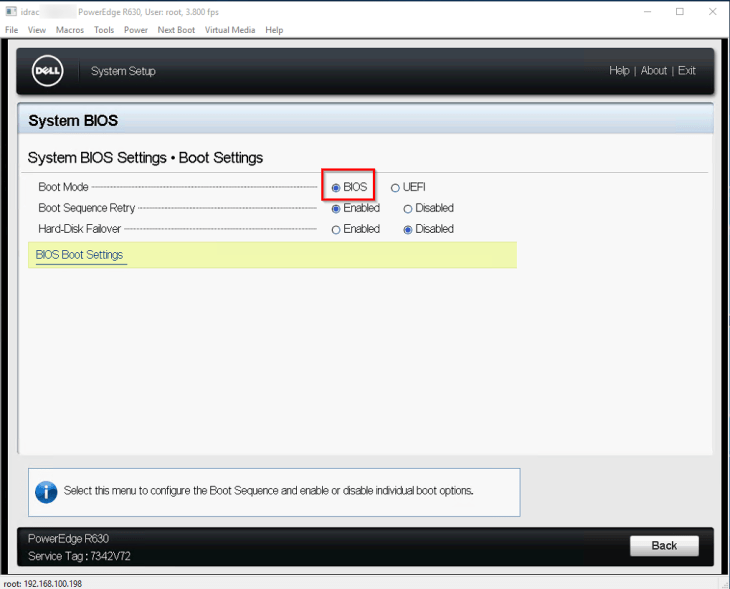Expand the Power menu
This screenshot has width=730, height=589.
(136, 30)
